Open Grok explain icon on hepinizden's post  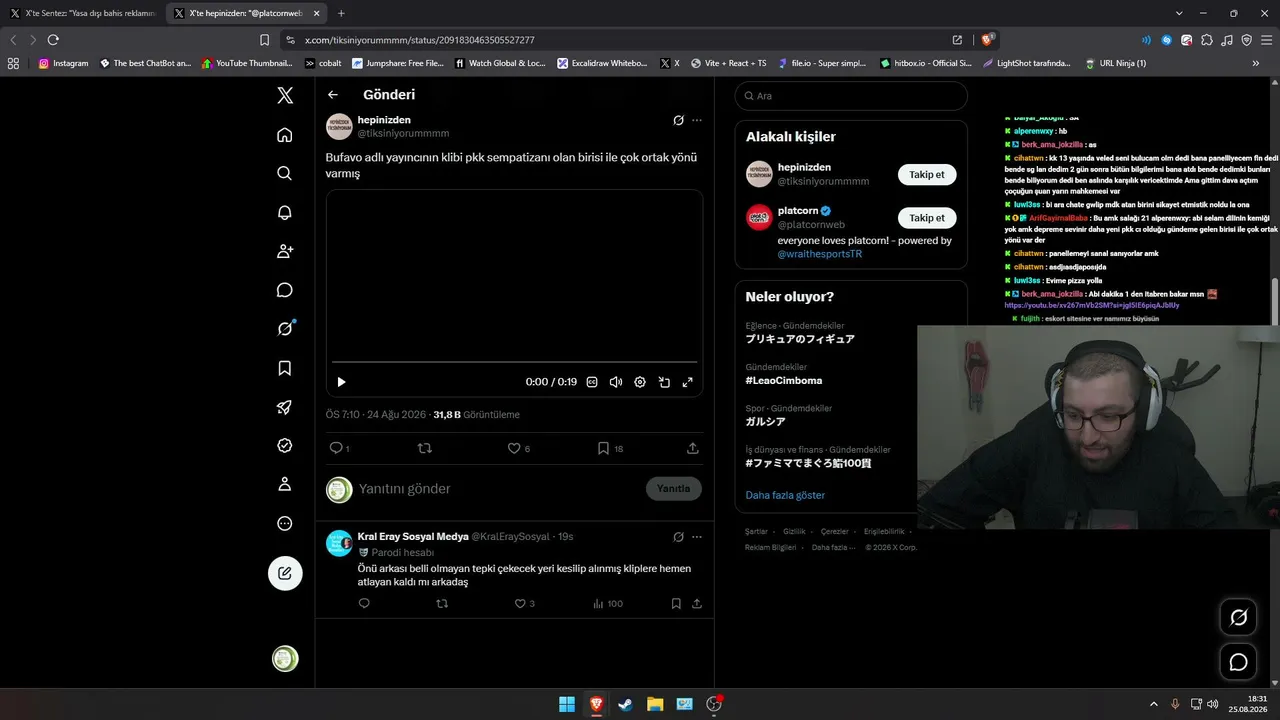[678, 120]
